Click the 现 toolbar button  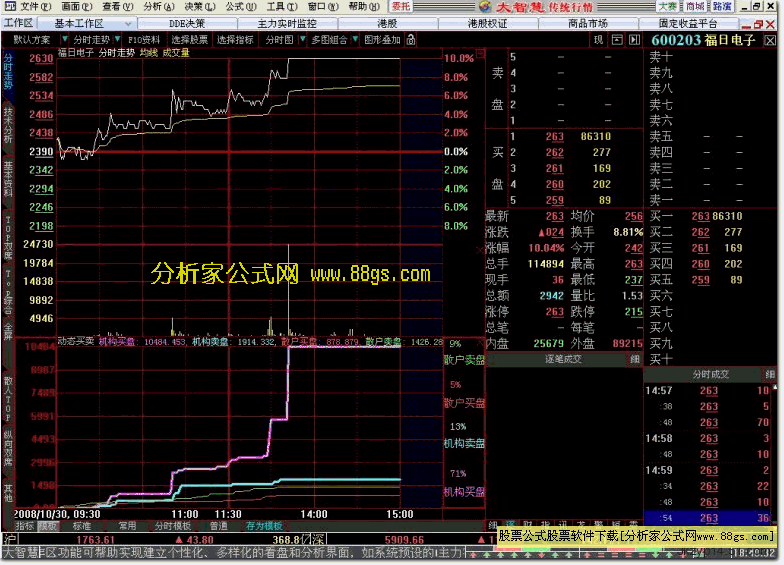tap(598, 40)
